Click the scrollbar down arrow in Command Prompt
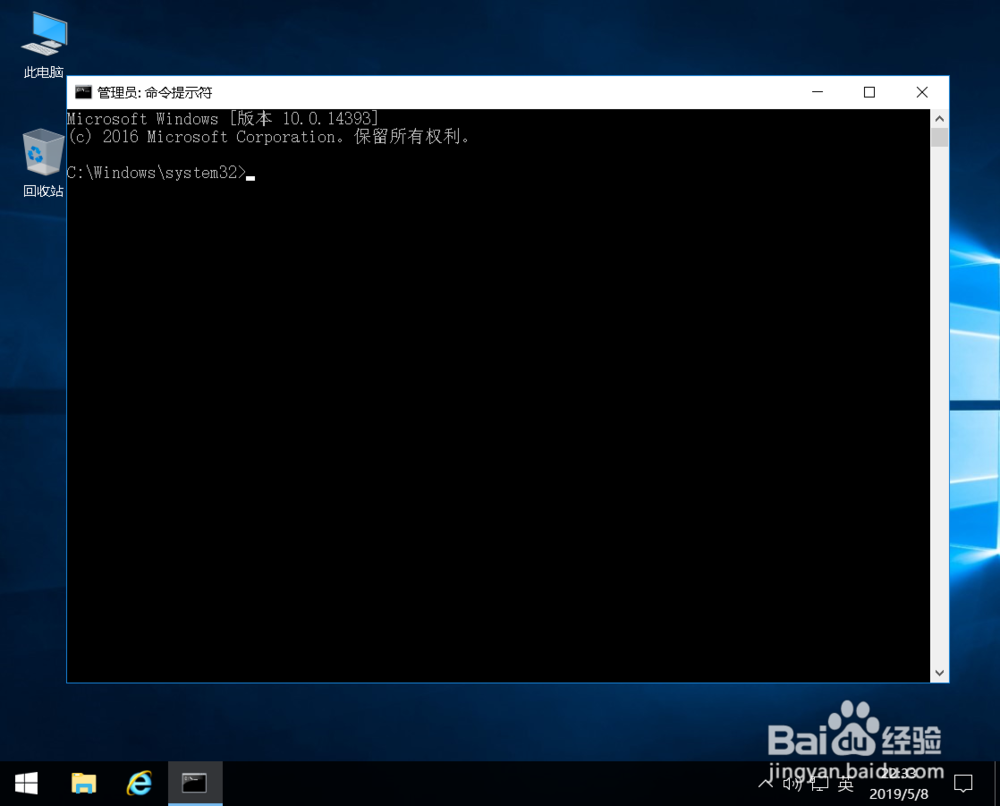Viewport: 1000px width, 806px height. pos(939,673)
